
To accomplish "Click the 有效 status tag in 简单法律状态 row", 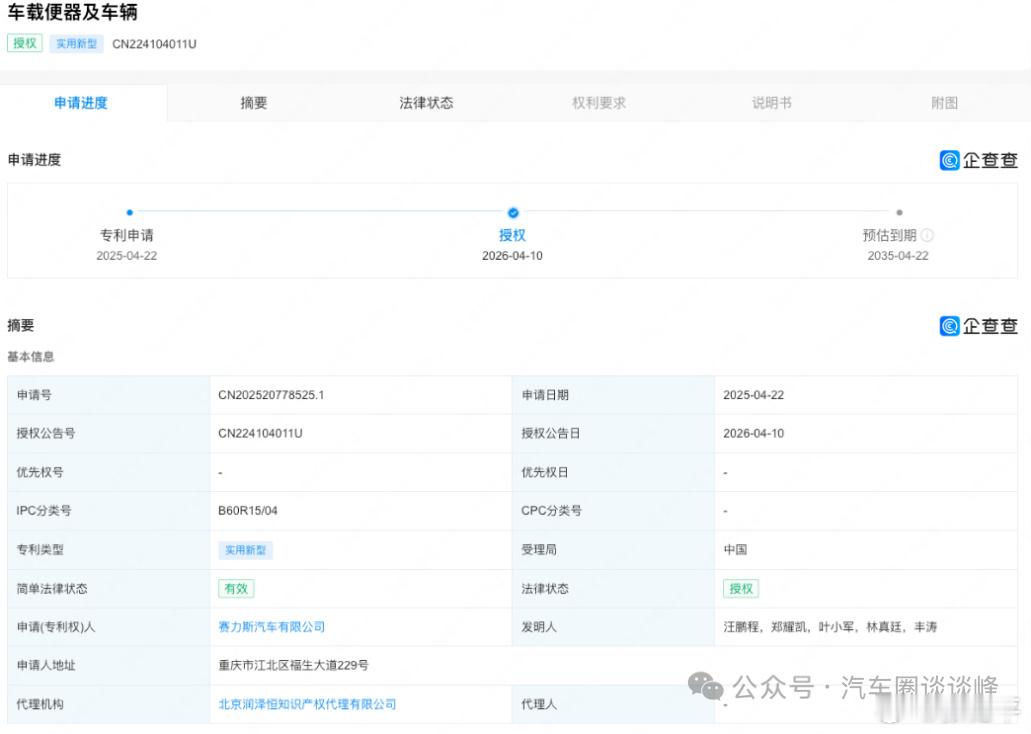I will [236, 589].
